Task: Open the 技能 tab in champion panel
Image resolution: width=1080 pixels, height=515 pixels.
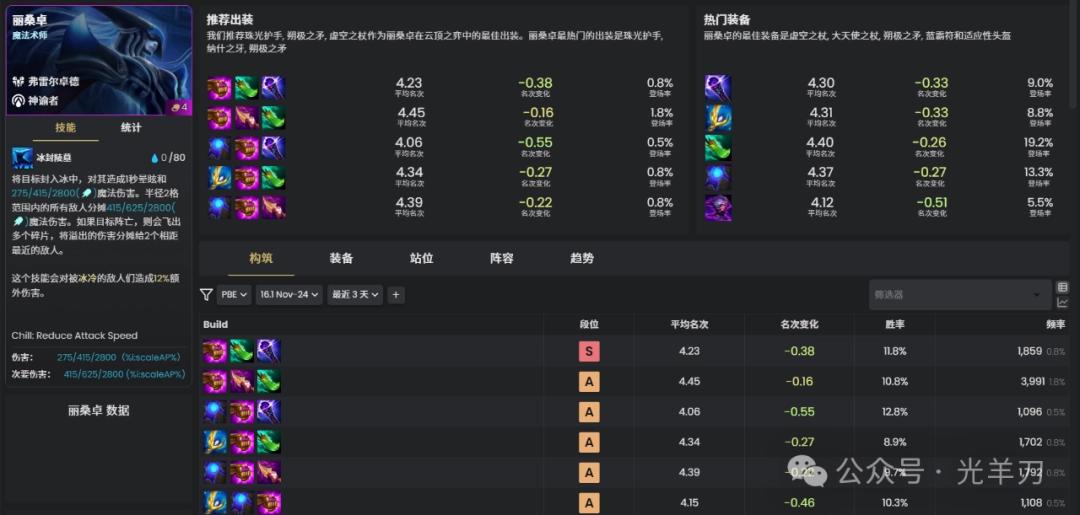Action: [65, 128]
